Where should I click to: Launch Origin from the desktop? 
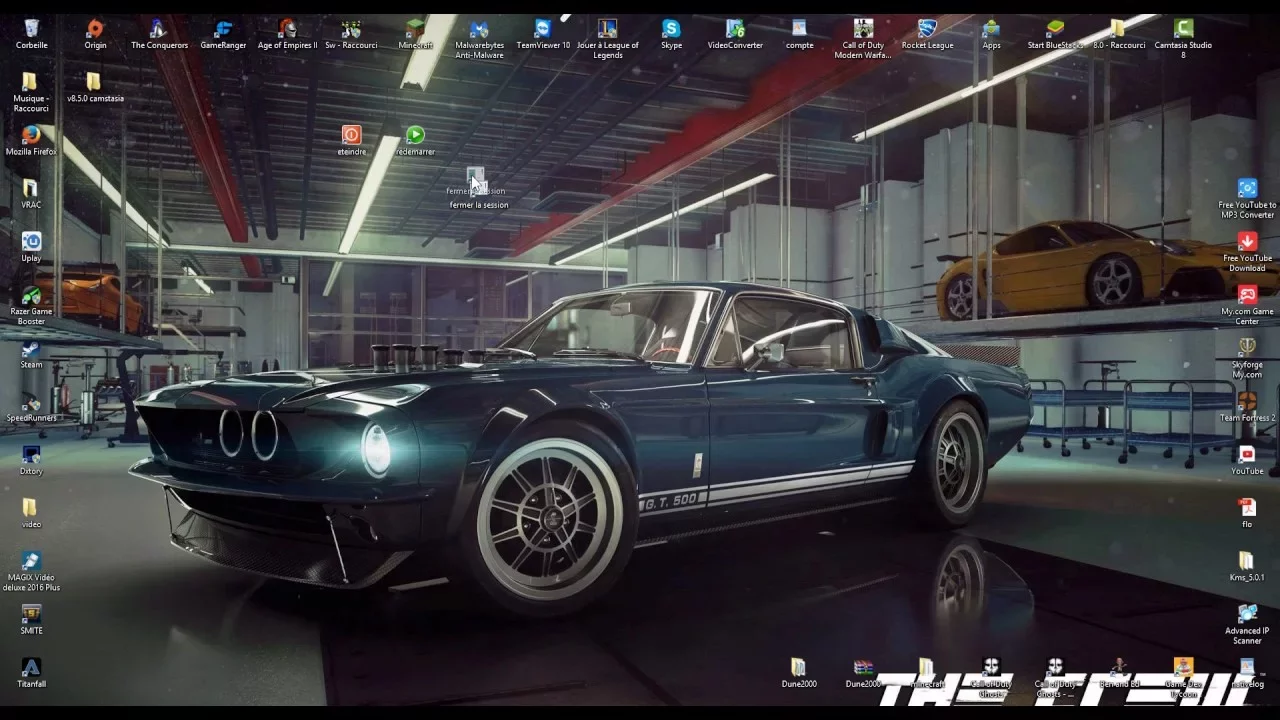pyautogui.click(x=95, y=29)
